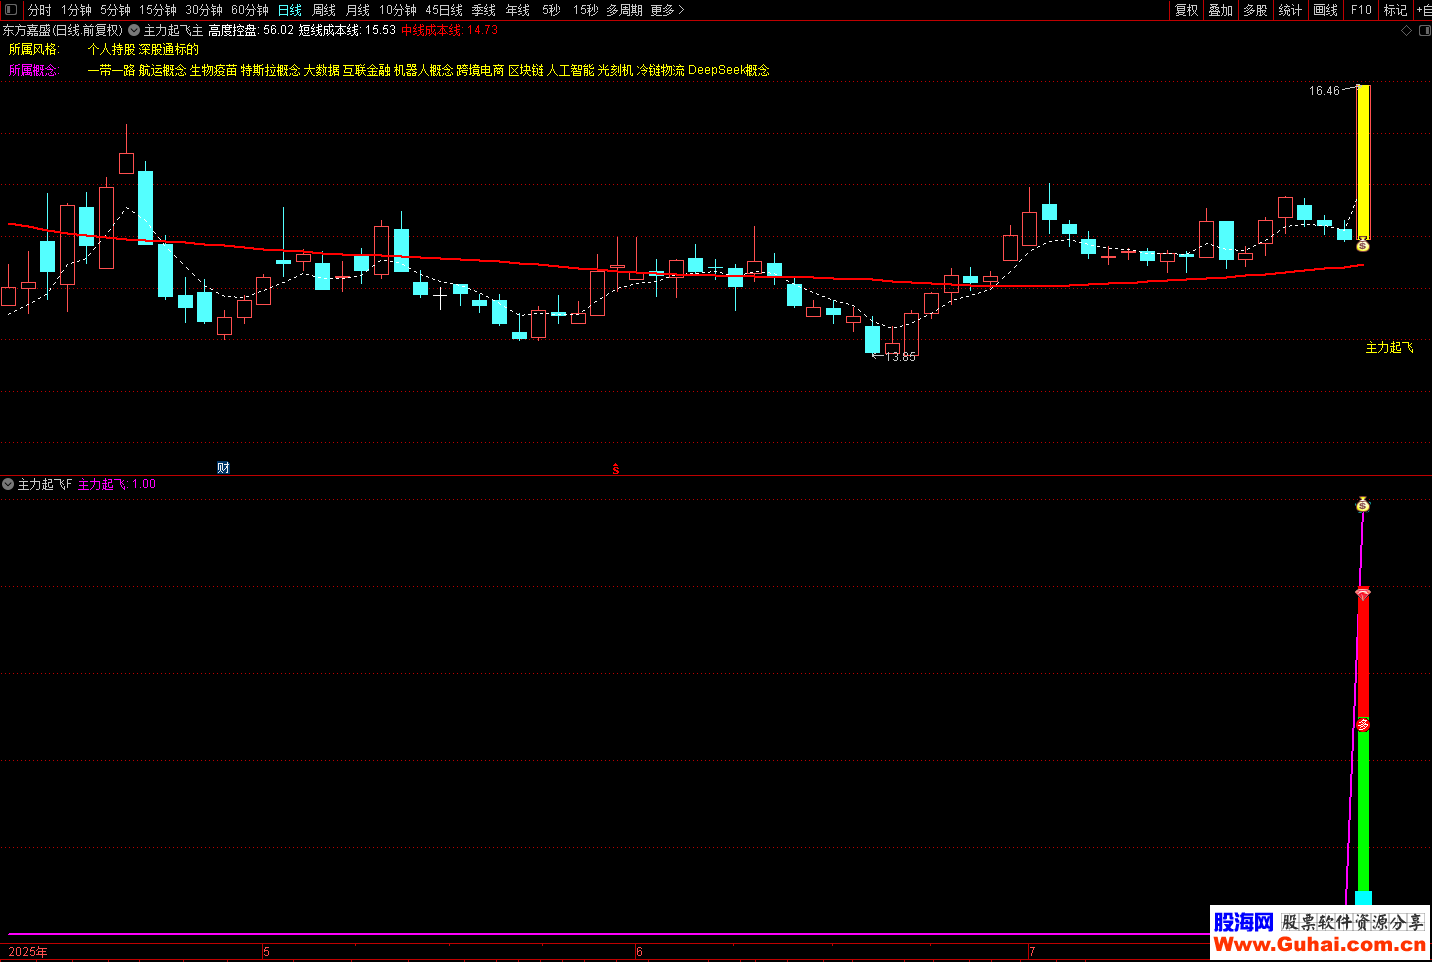This screenshot has height=962, width=1432.
Task: Click the 互联金融 concept tag
Action: pos(367,70)
